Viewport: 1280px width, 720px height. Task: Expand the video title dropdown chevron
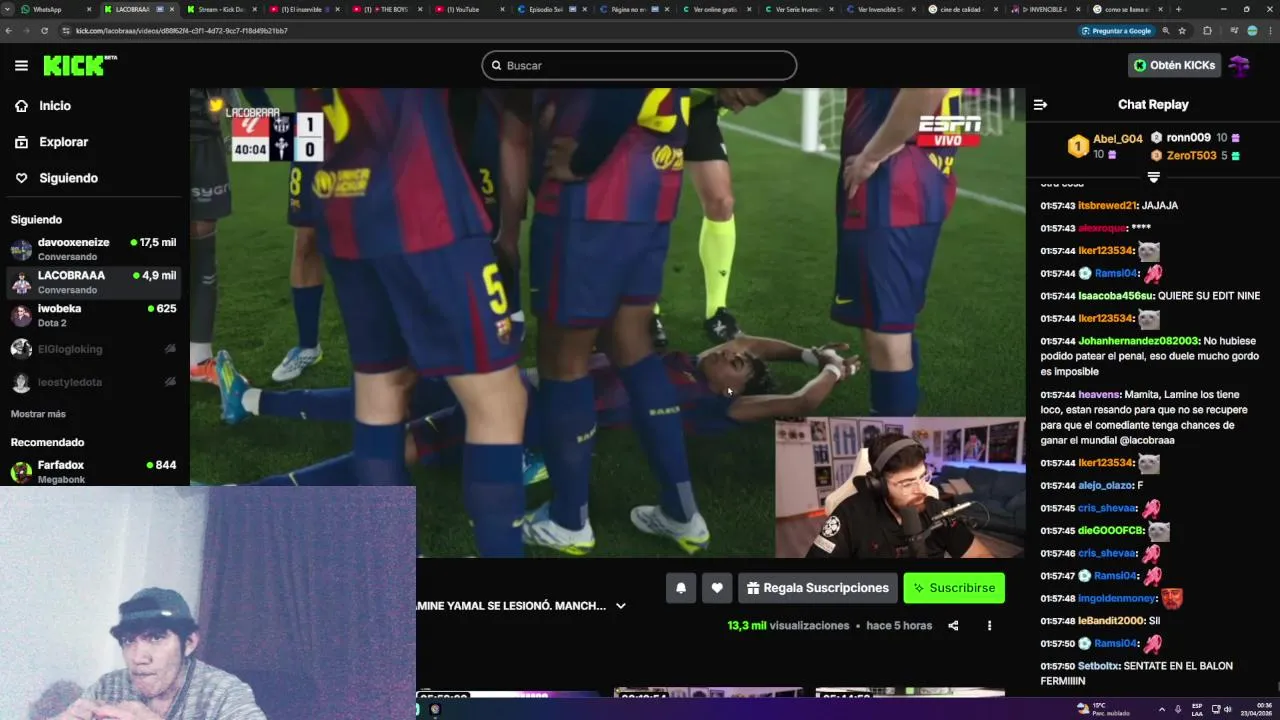click(x=621, y=606)
